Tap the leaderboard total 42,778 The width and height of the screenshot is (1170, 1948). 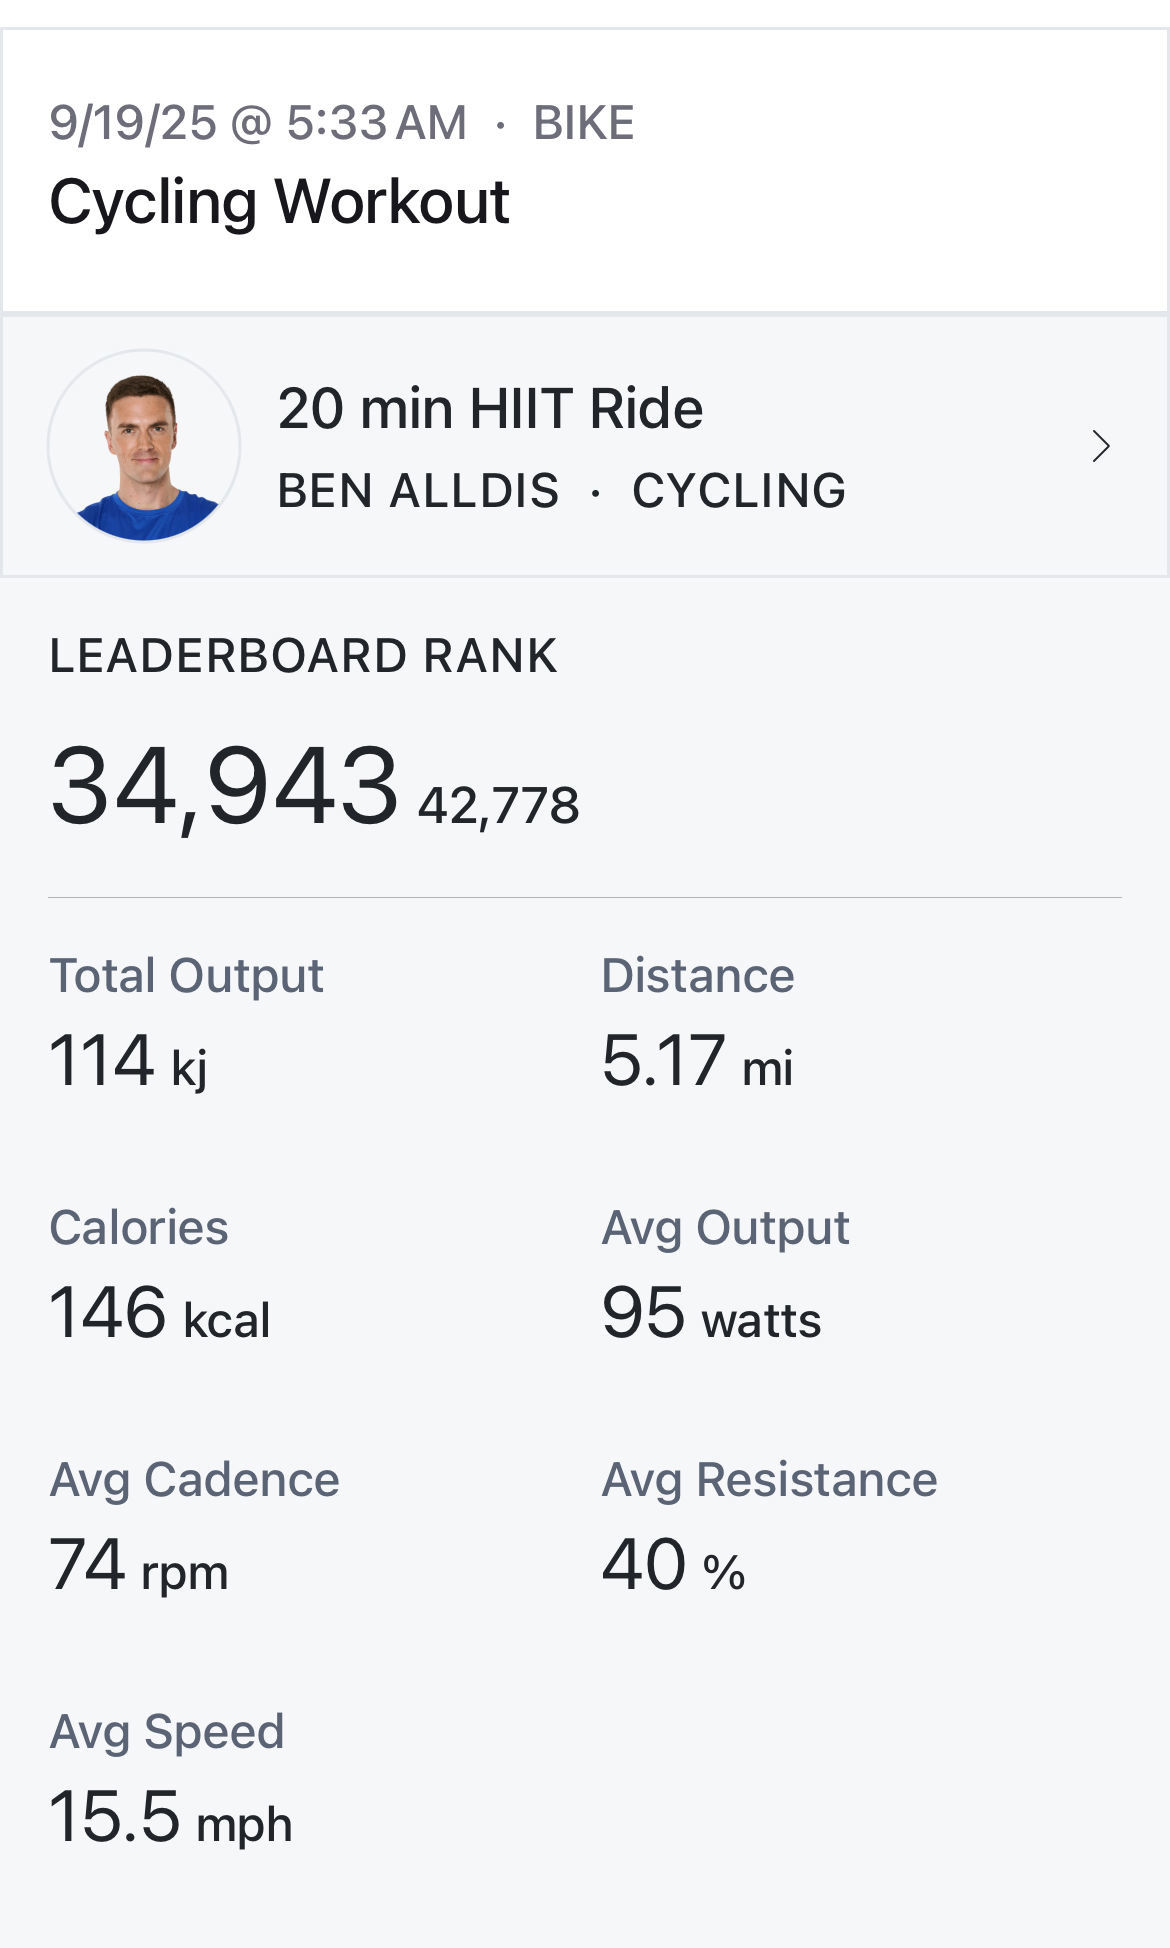coord(498,806)
